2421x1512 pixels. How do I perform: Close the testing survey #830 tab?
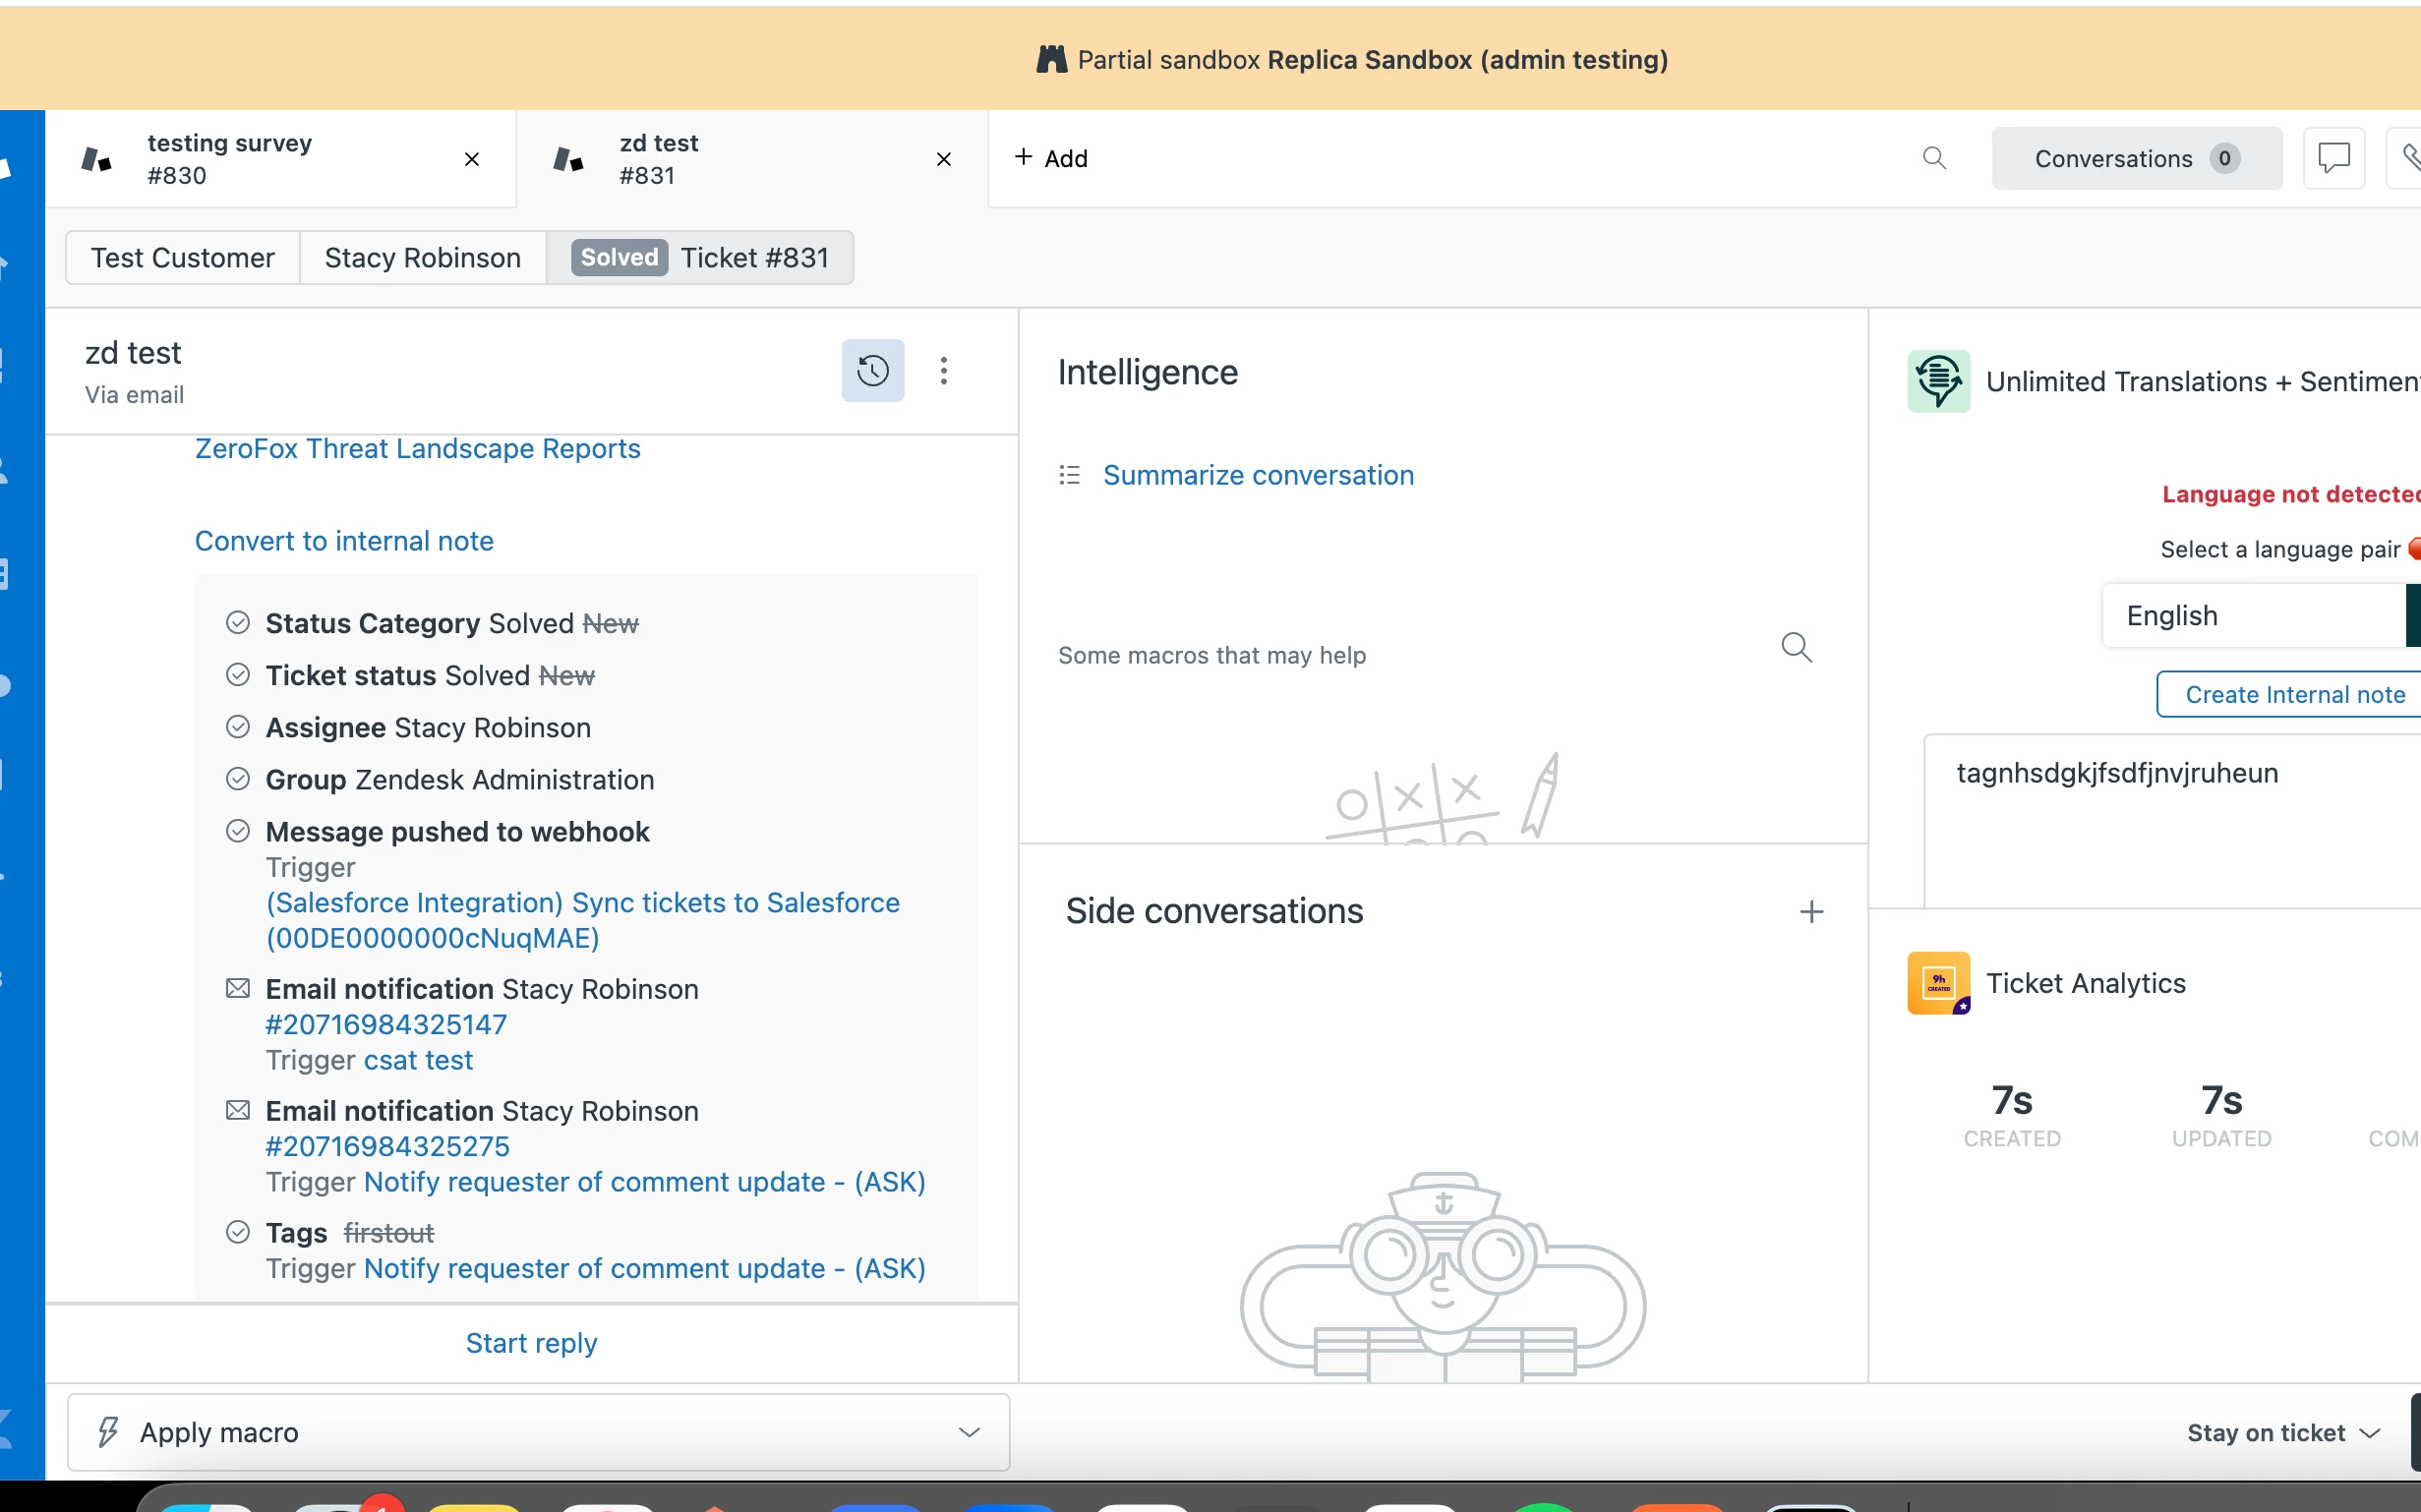coord(472,159)
